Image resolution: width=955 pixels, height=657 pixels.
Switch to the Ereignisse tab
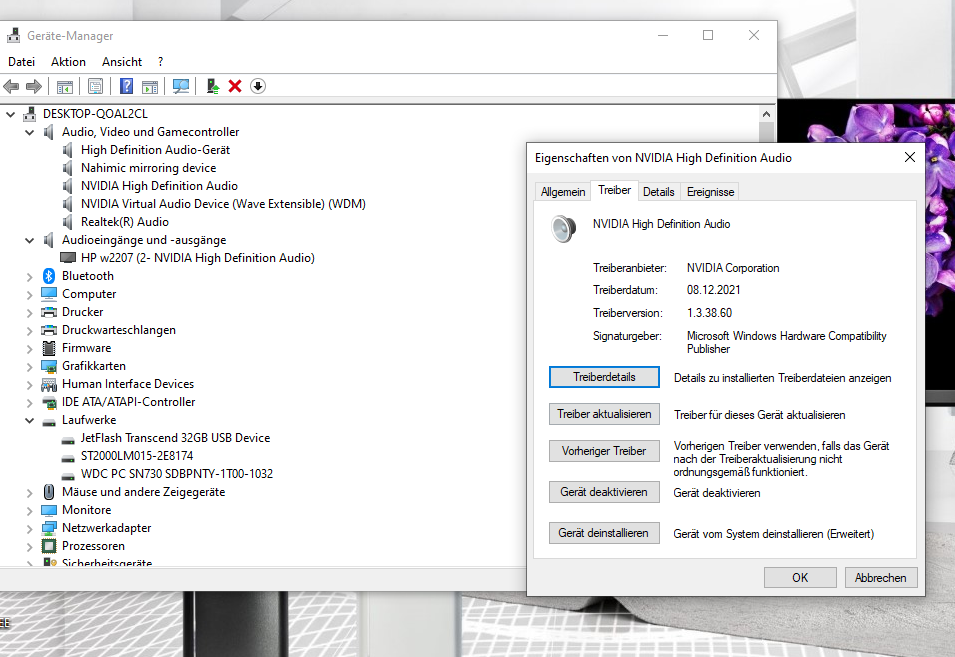coord(710,192)
